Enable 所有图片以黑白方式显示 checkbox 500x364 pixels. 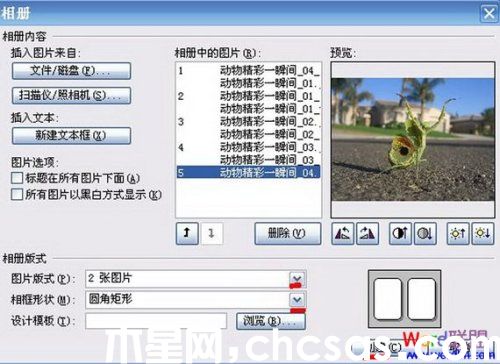point(17,194)
